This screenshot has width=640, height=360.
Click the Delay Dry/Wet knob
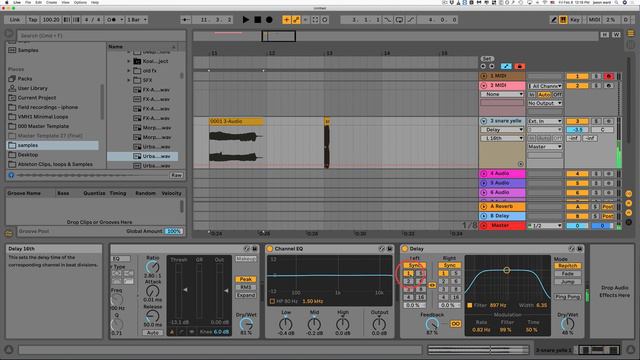point(568,324)
